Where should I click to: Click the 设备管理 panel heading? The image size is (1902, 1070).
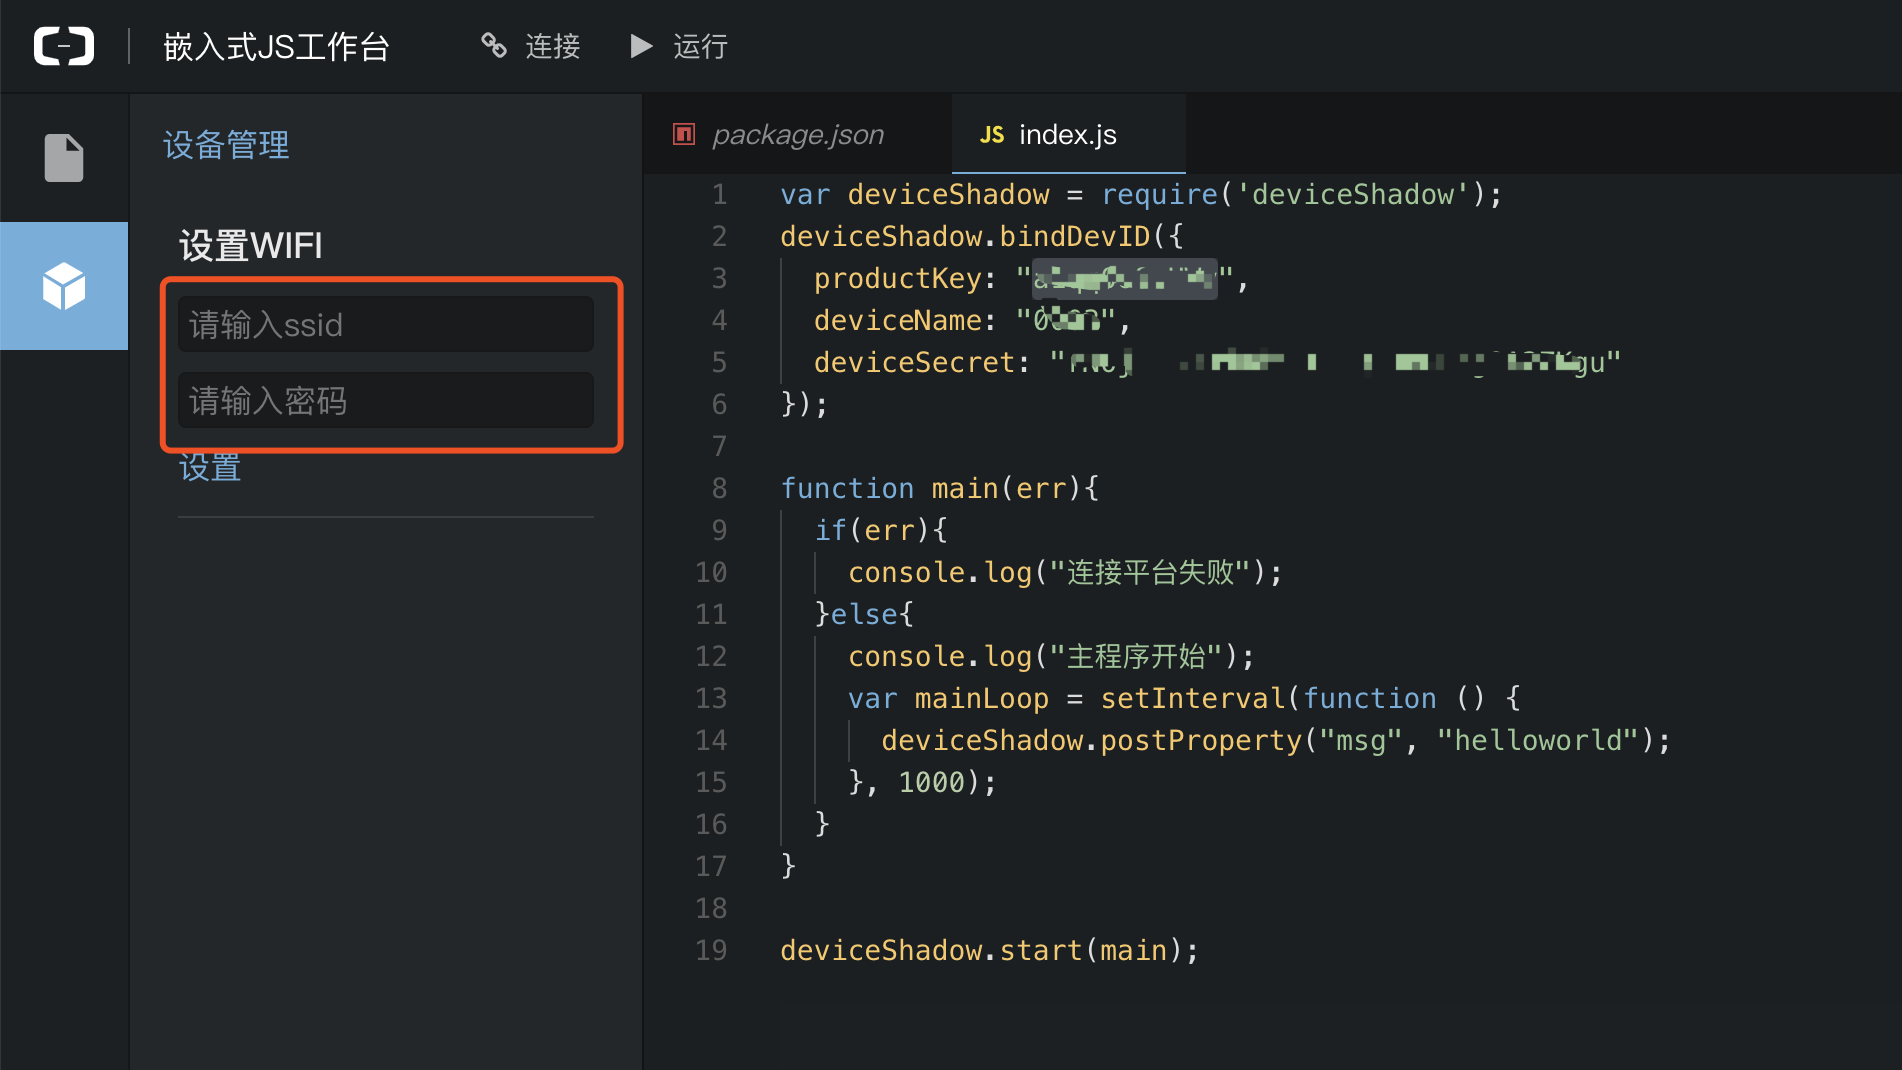coord(226,145)
